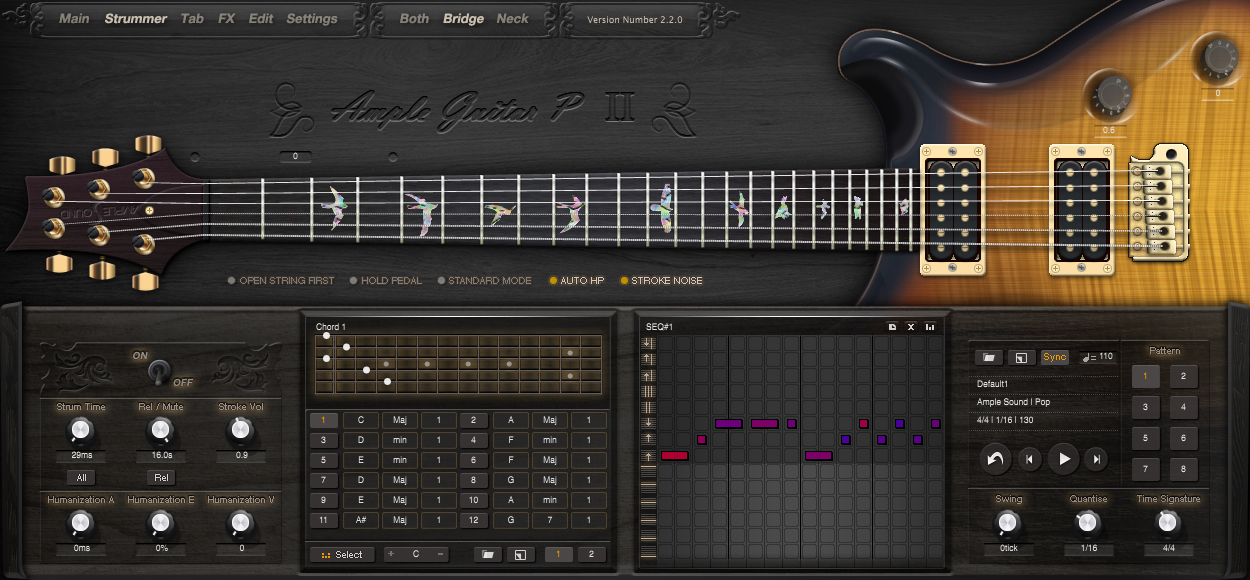
Task: Transpose key up with the plus button
Action: click(x=391, y=554)
